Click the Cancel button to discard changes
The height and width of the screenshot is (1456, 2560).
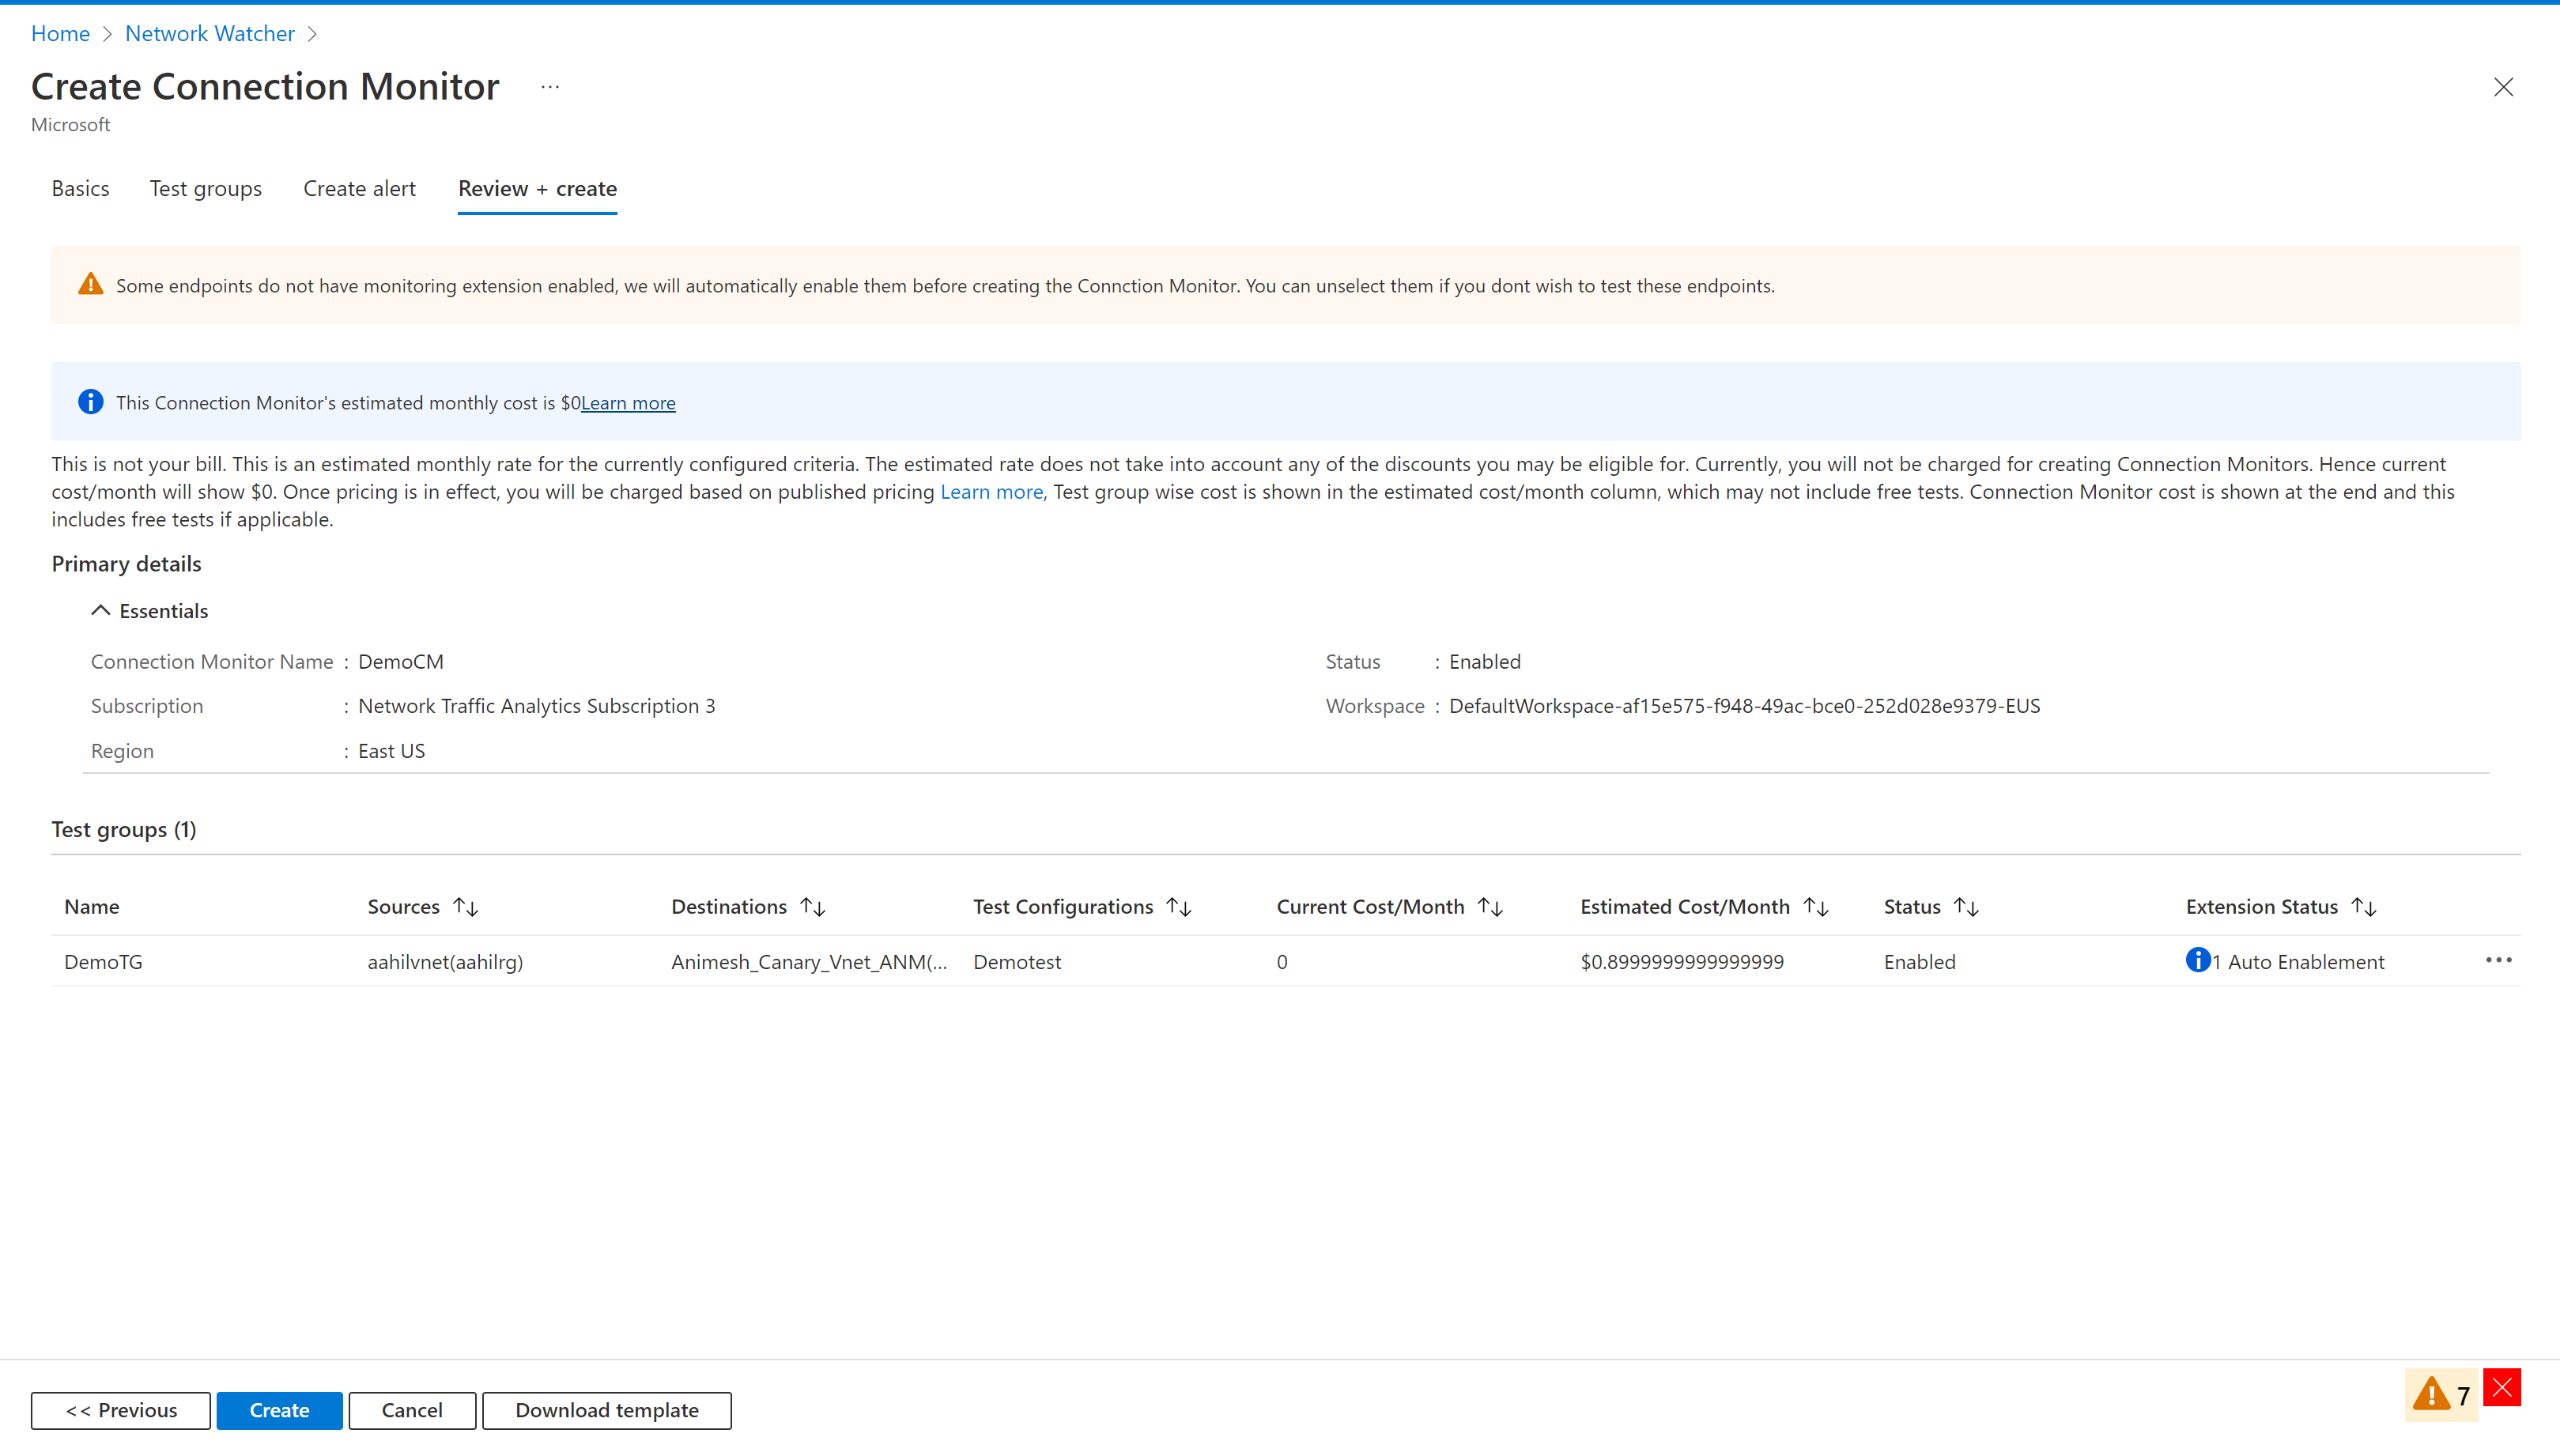tap(411, 1409)
